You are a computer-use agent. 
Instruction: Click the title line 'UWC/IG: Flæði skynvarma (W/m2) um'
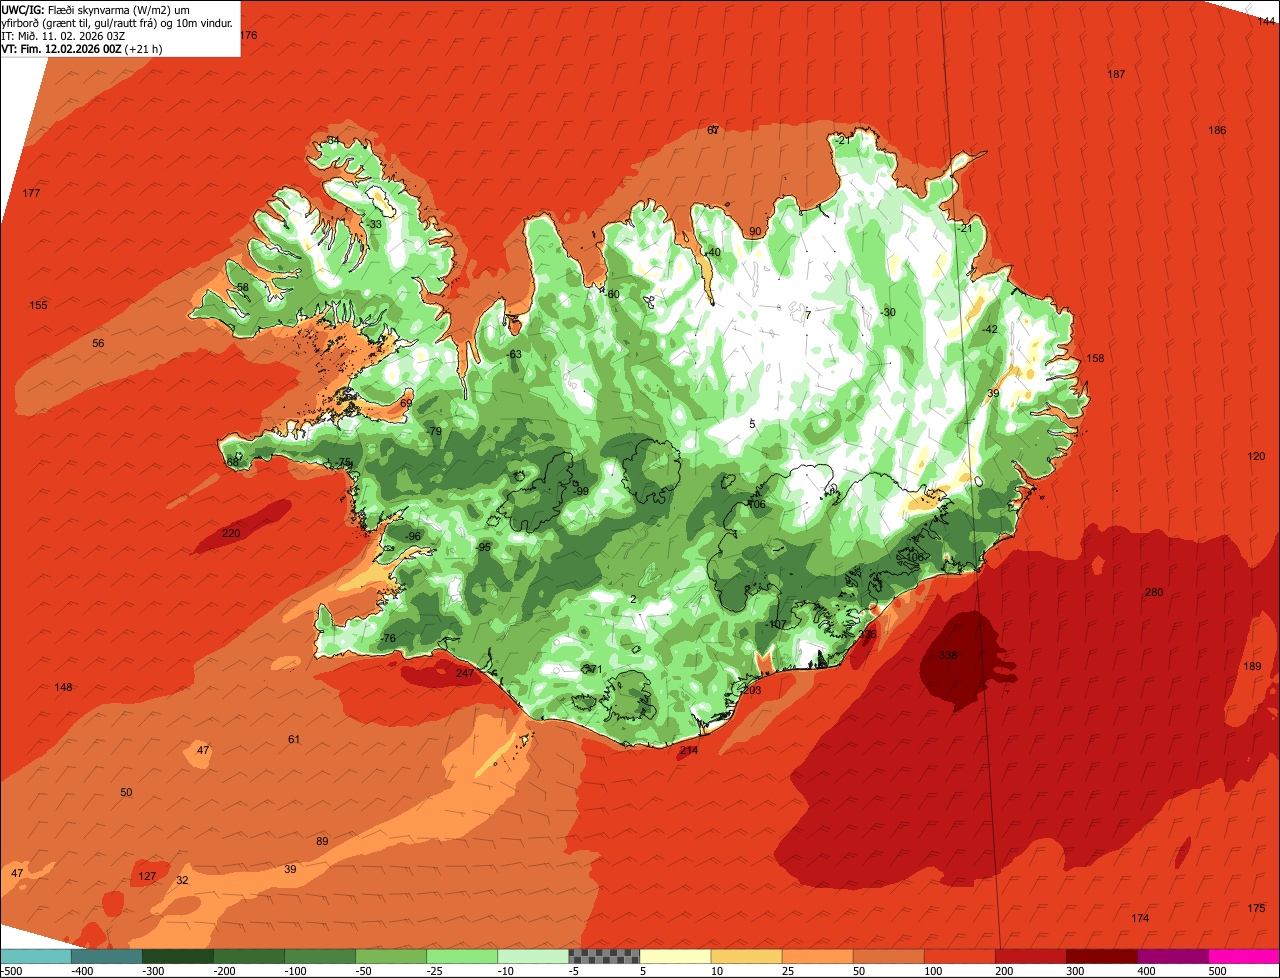(96, 9)
